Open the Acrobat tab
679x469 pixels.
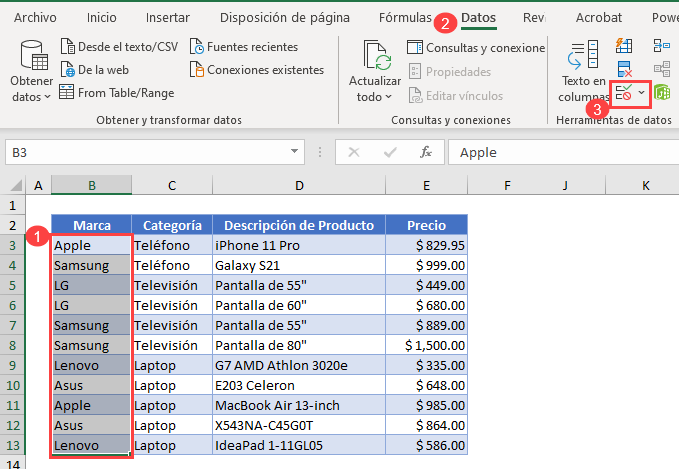[x=598, y=18]
